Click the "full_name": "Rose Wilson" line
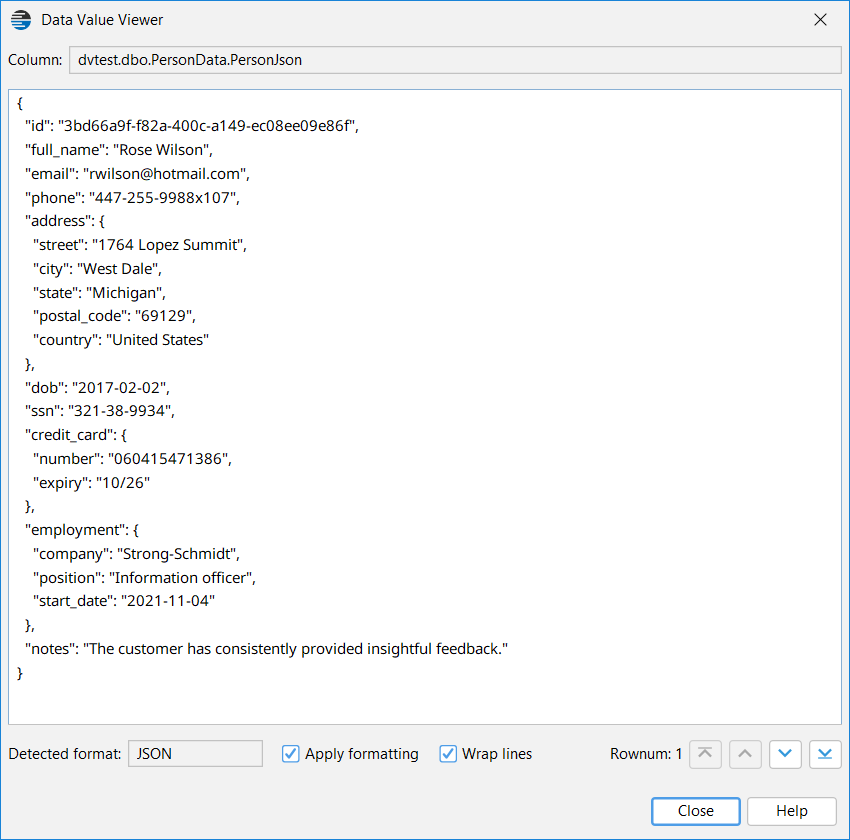Screen dimensions: 850x840 pos(119,150)
